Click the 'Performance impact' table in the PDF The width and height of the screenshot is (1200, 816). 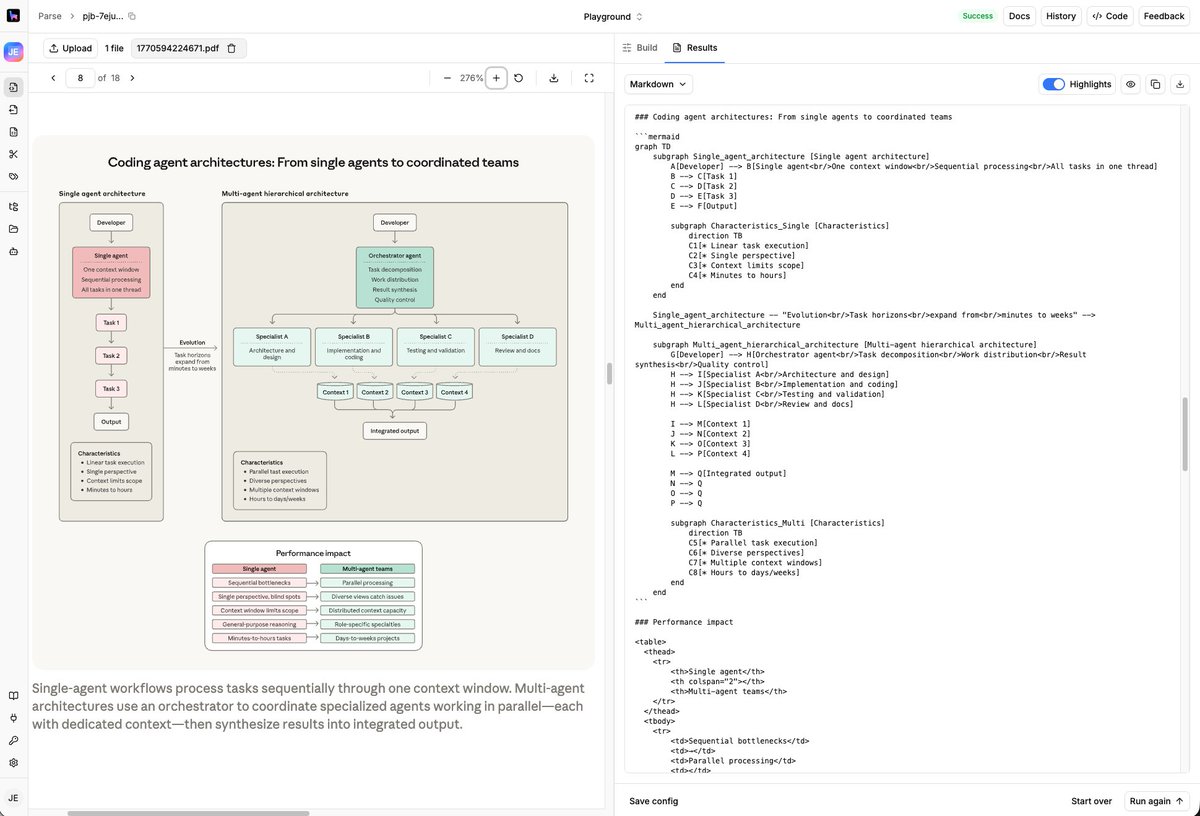point(313,596)
